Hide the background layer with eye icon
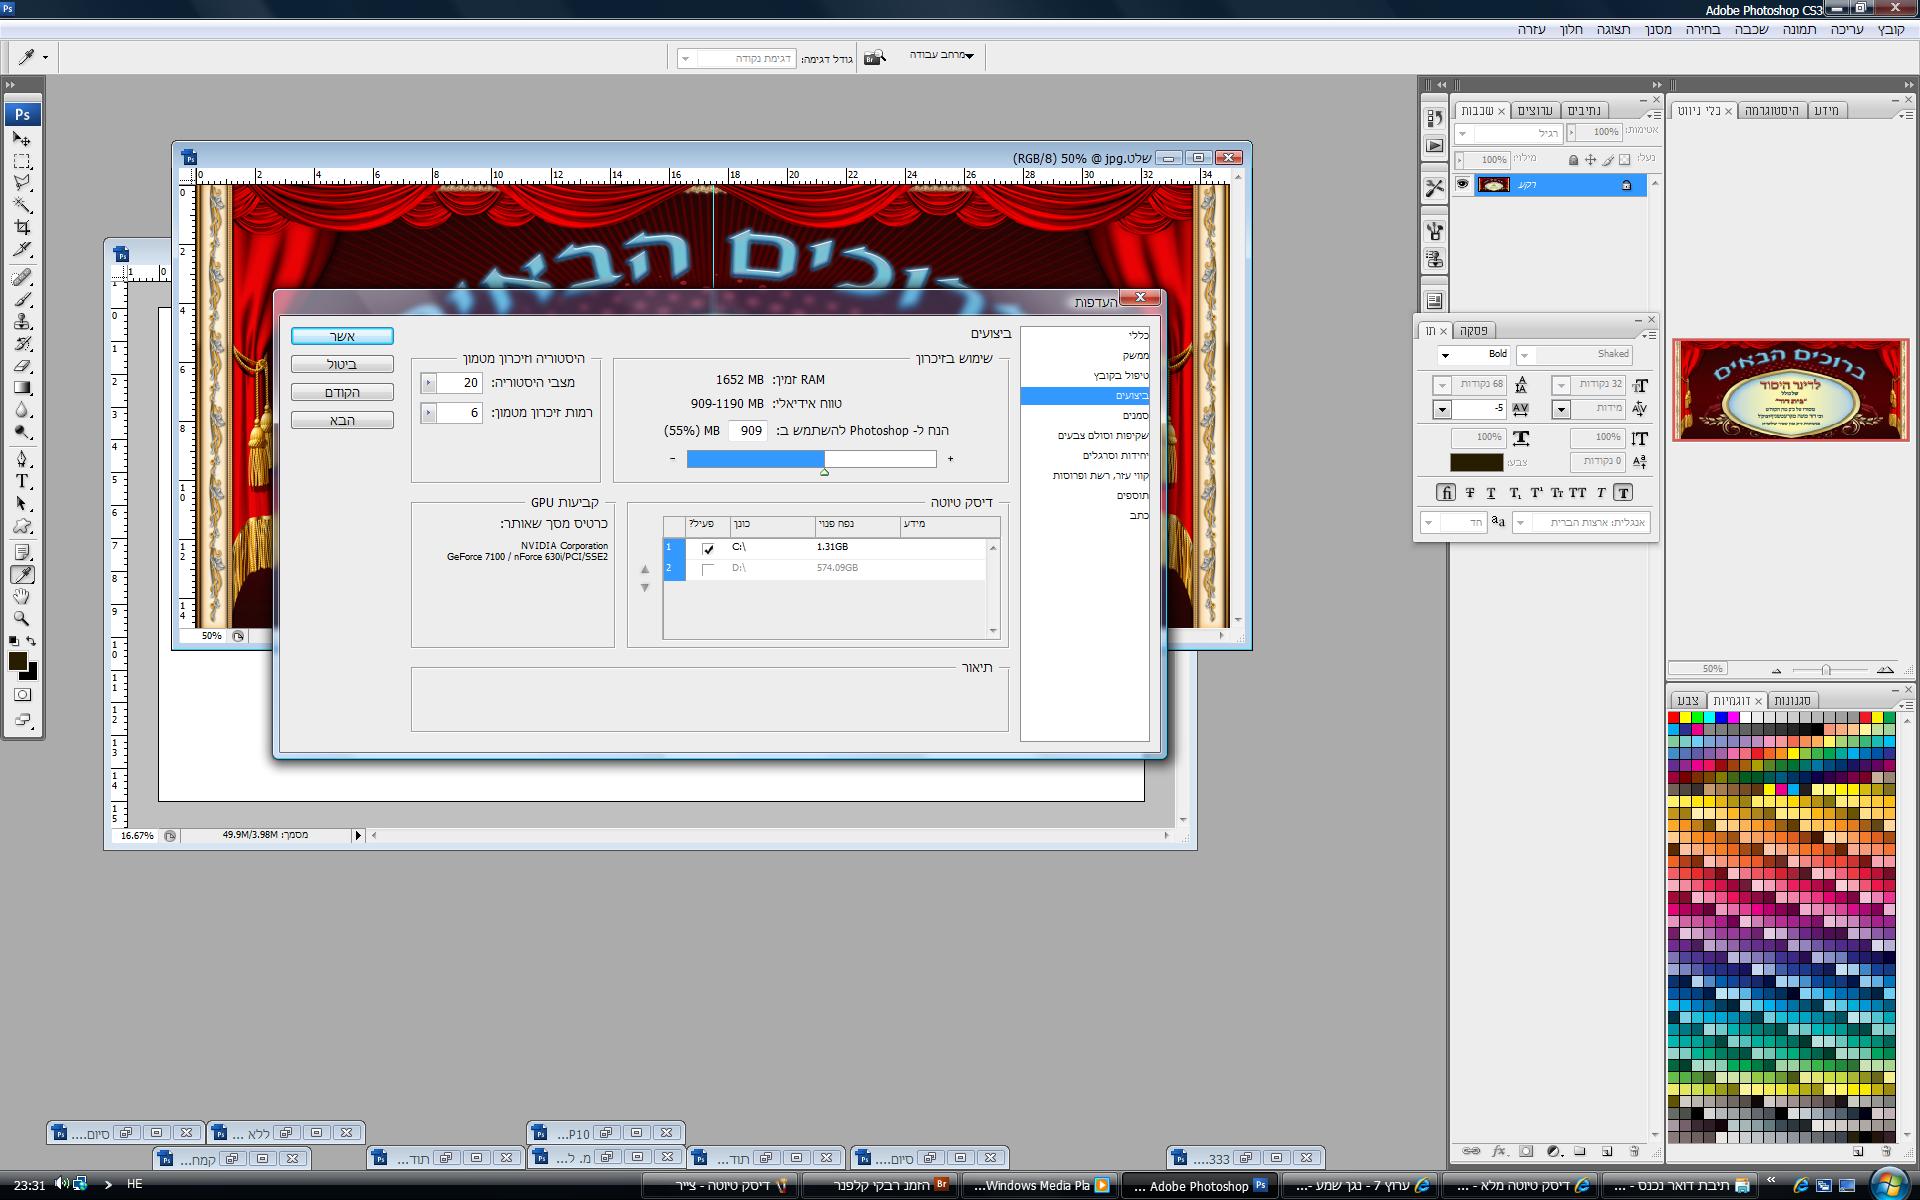 tap(1462, 184)
